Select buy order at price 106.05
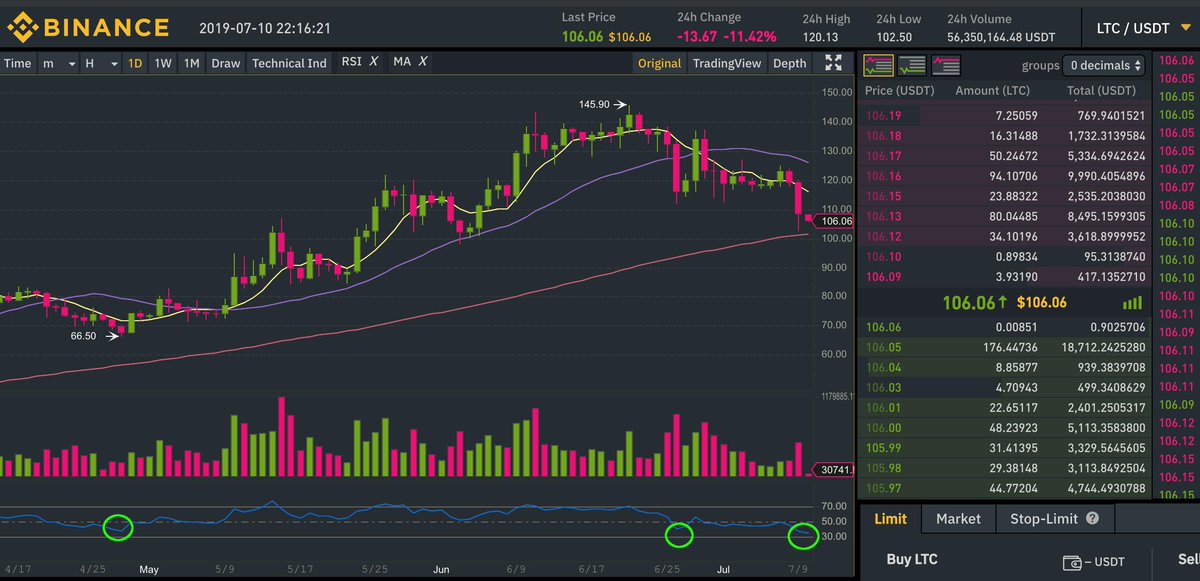The height and width of the screenshot is (581, 1200). (1005, 347)
